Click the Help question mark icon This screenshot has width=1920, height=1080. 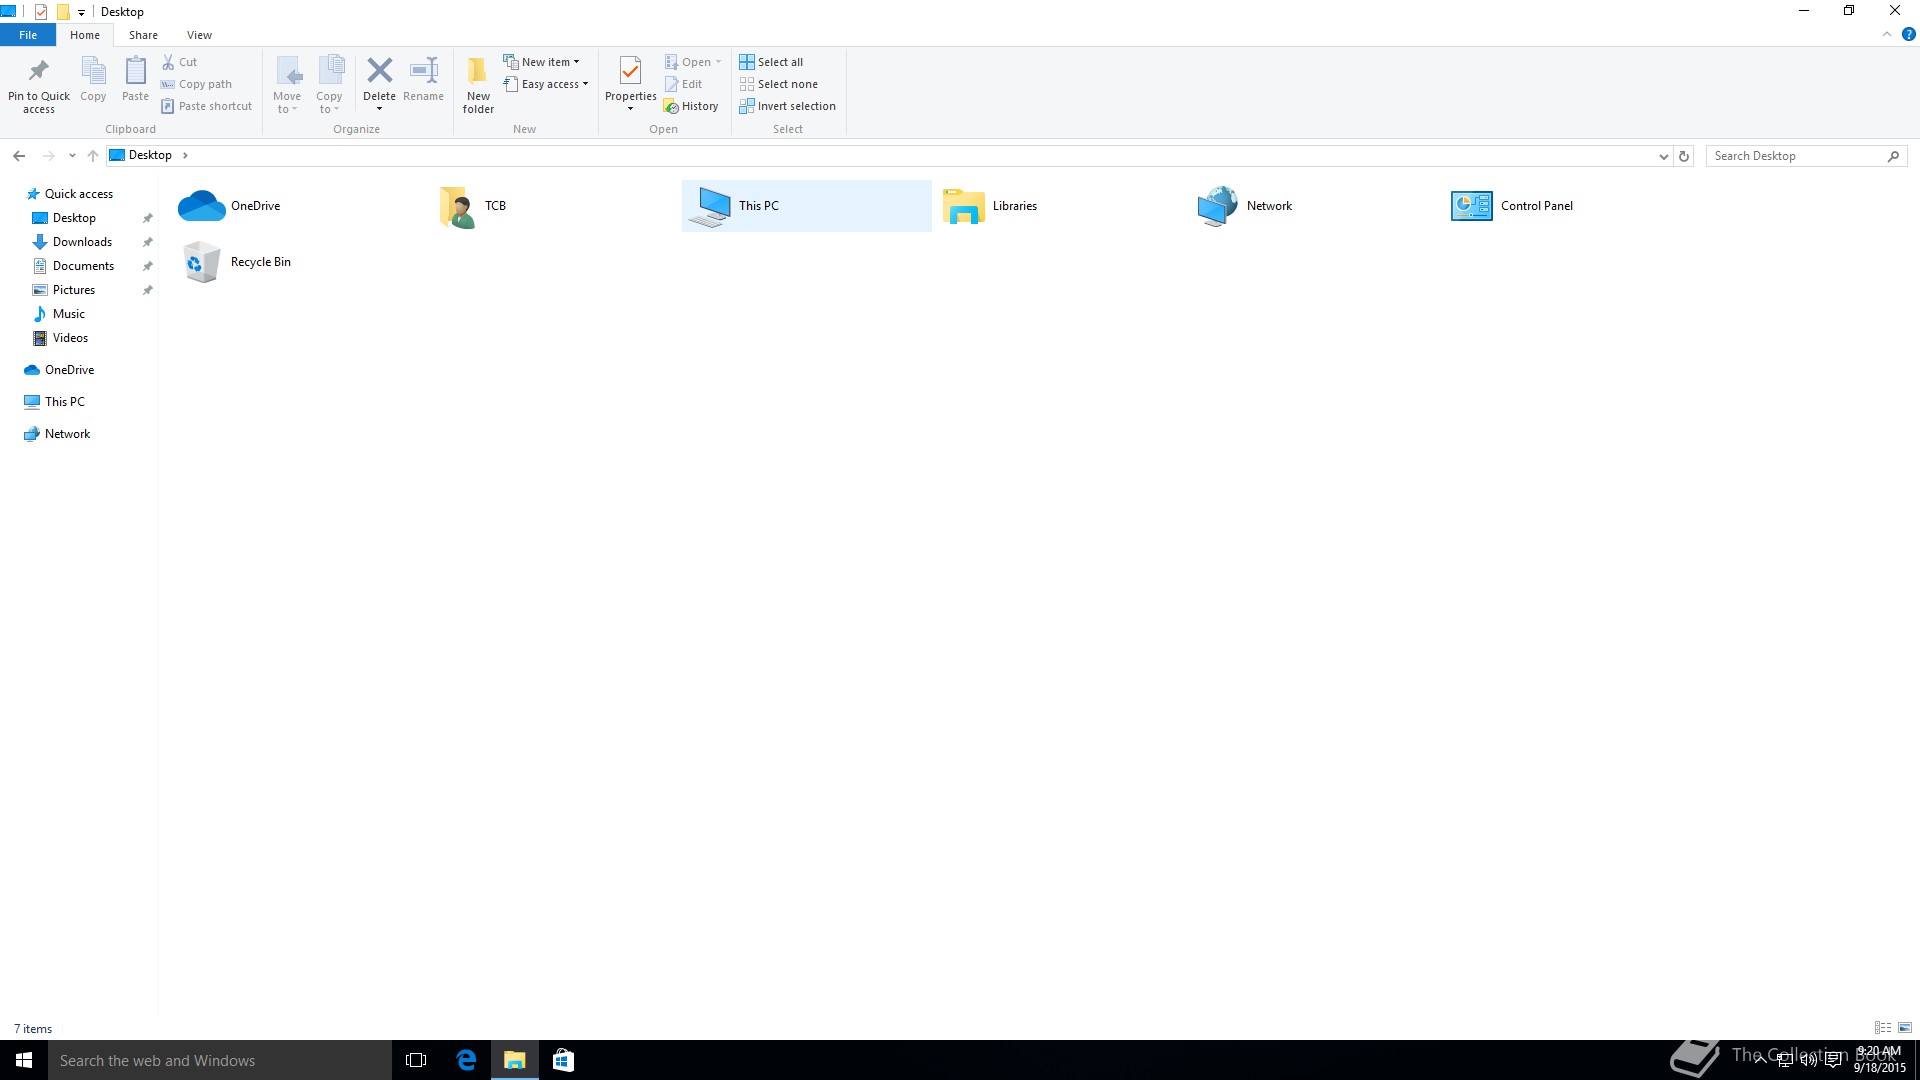1908,34
